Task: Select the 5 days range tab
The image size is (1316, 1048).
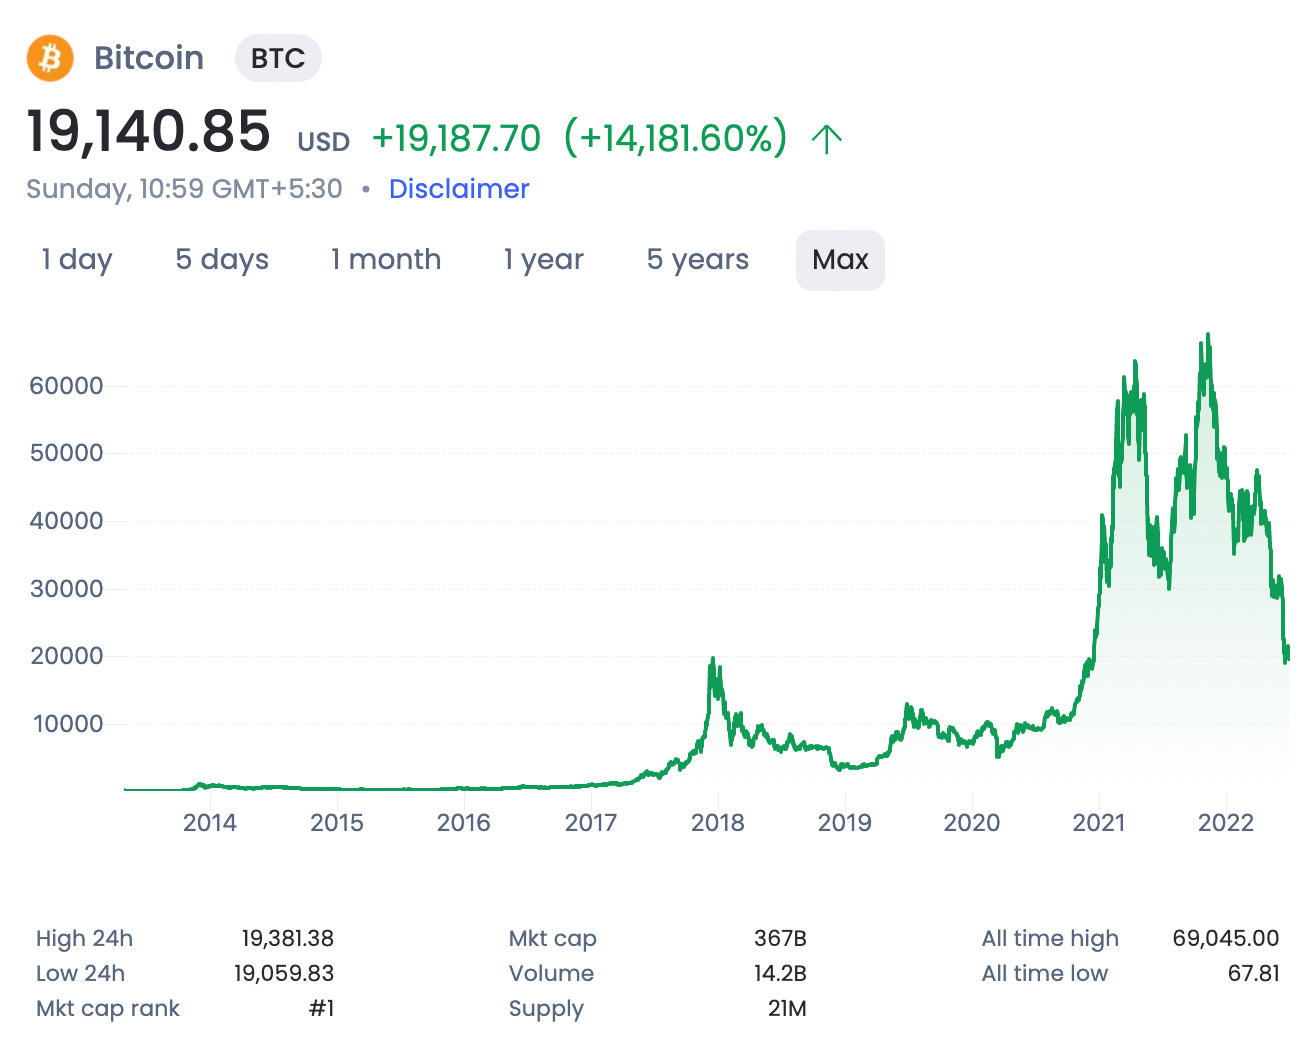Action: pos(222,260)
